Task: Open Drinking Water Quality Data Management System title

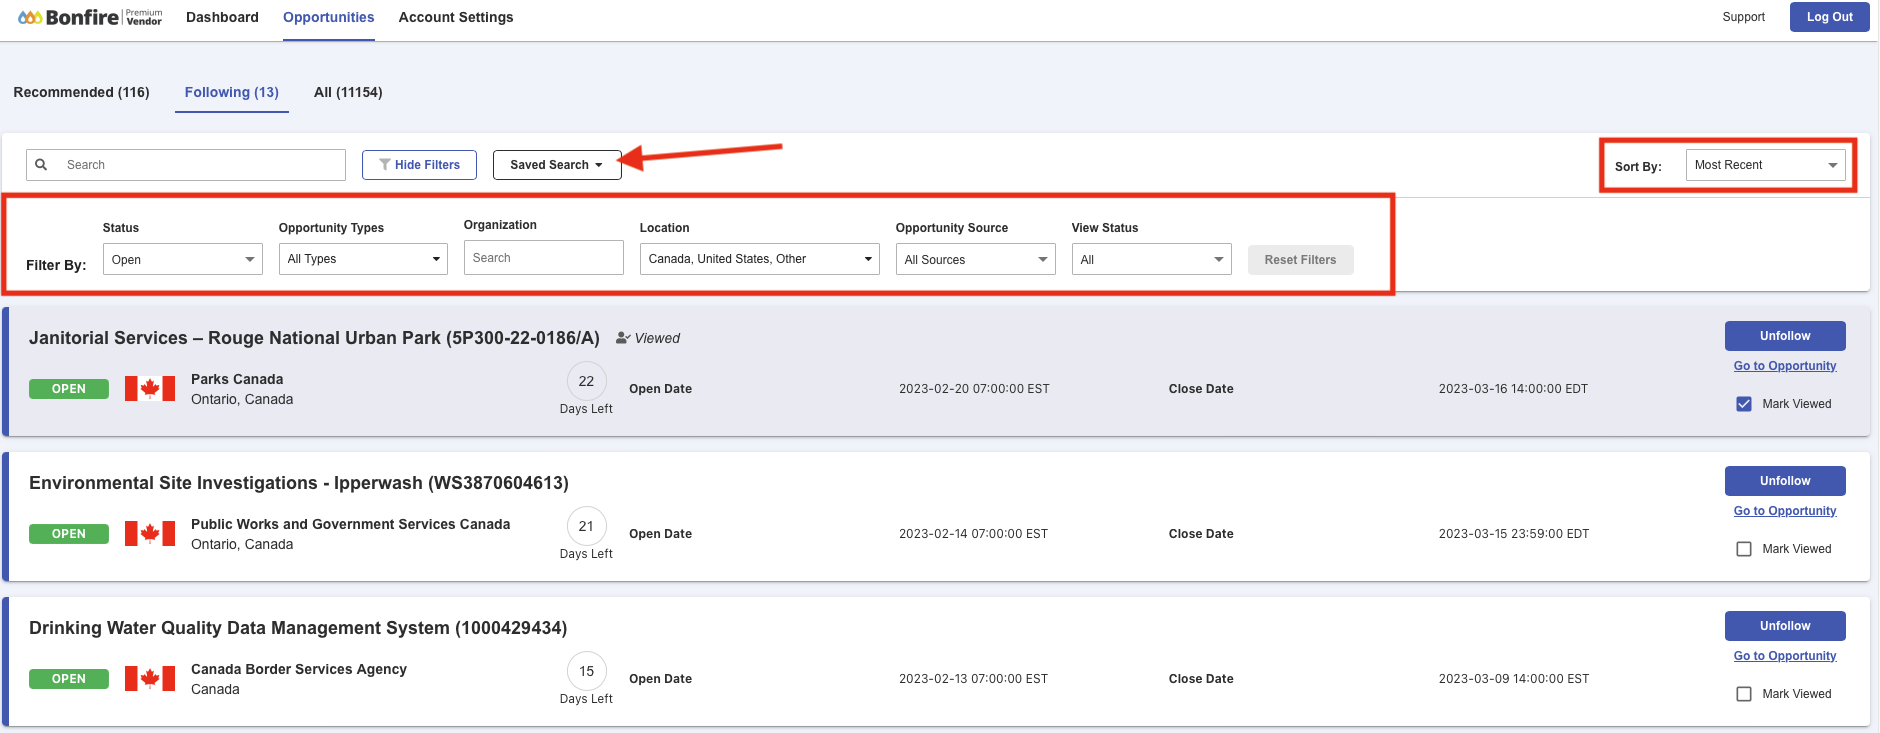Action: pyautogui.click(x=298, y=628)
